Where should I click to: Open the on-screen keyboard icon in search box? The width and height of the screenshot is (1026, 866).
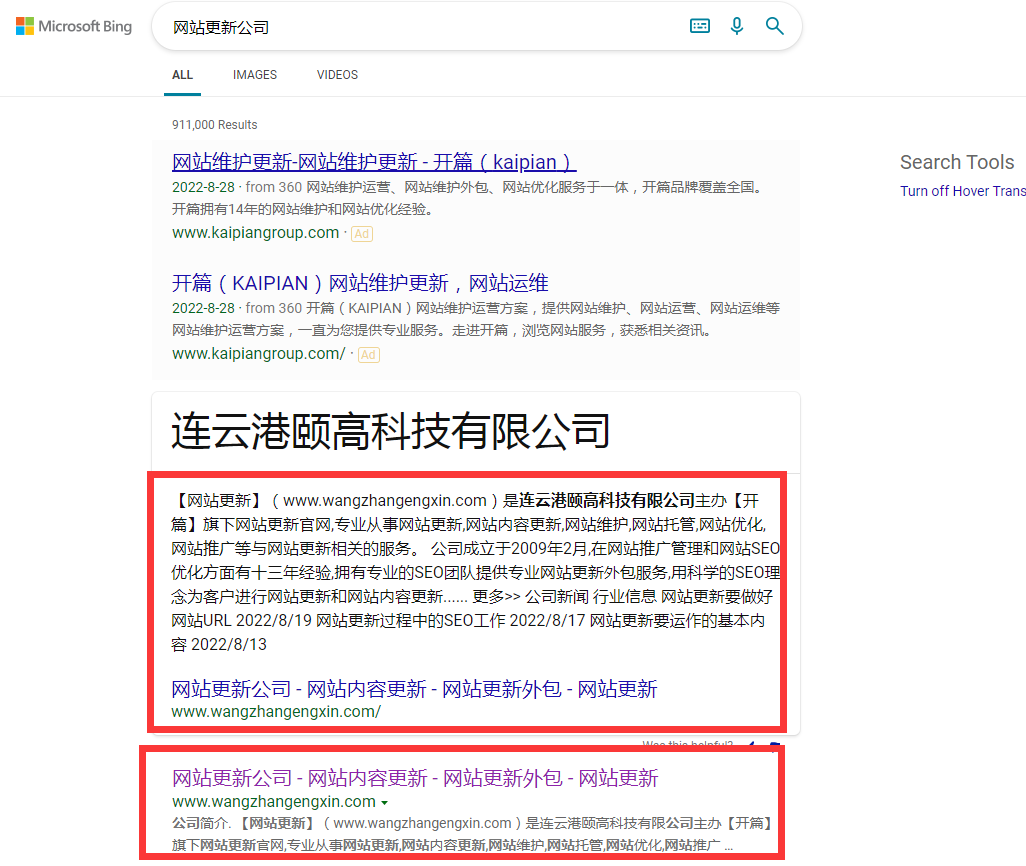(x=699, y=26)
